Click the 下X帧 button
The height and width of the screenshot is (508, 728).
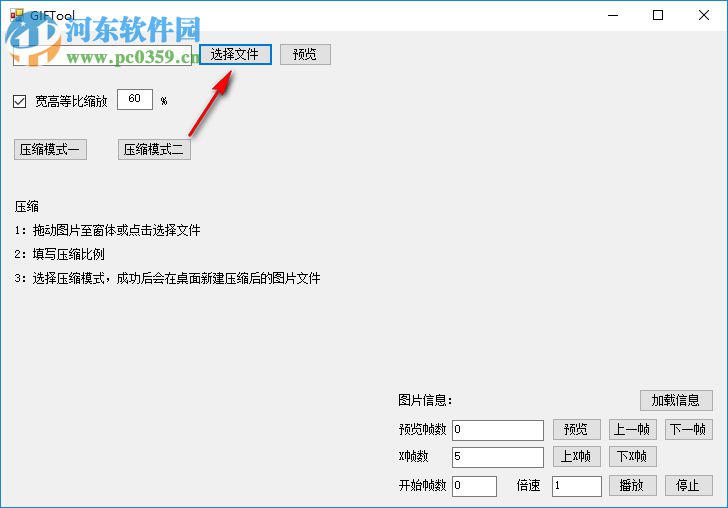(632, 456)
